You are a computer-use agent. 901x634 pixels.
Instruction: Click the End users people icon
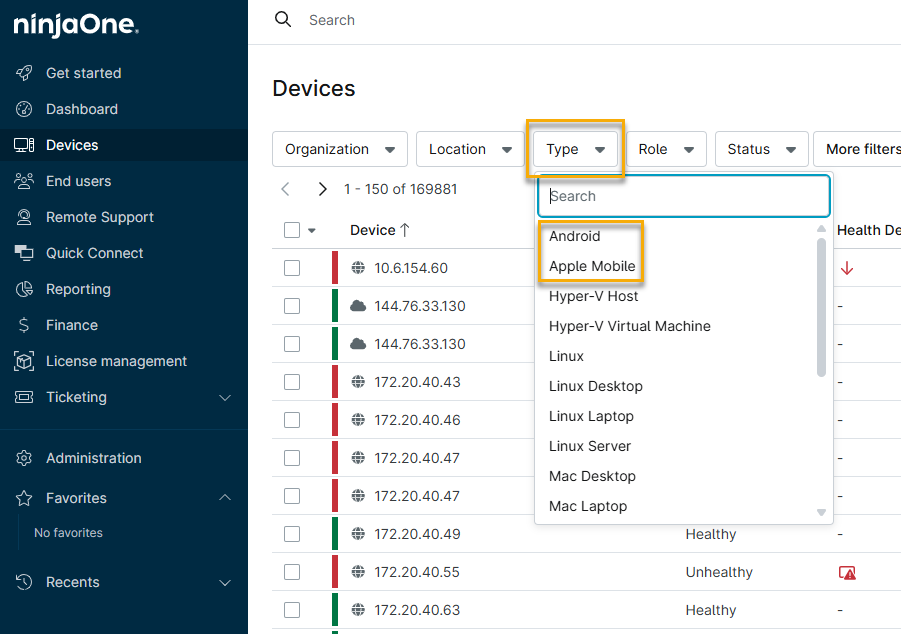(x=25, y=181)
